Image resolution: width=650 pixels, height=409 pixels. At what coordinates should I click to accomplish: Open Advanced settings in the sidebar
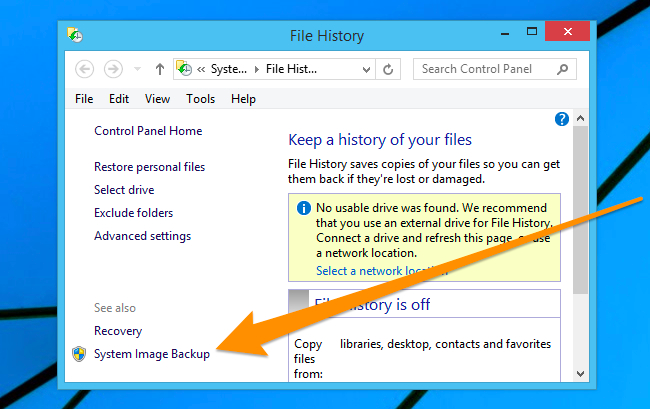(142, 236)
